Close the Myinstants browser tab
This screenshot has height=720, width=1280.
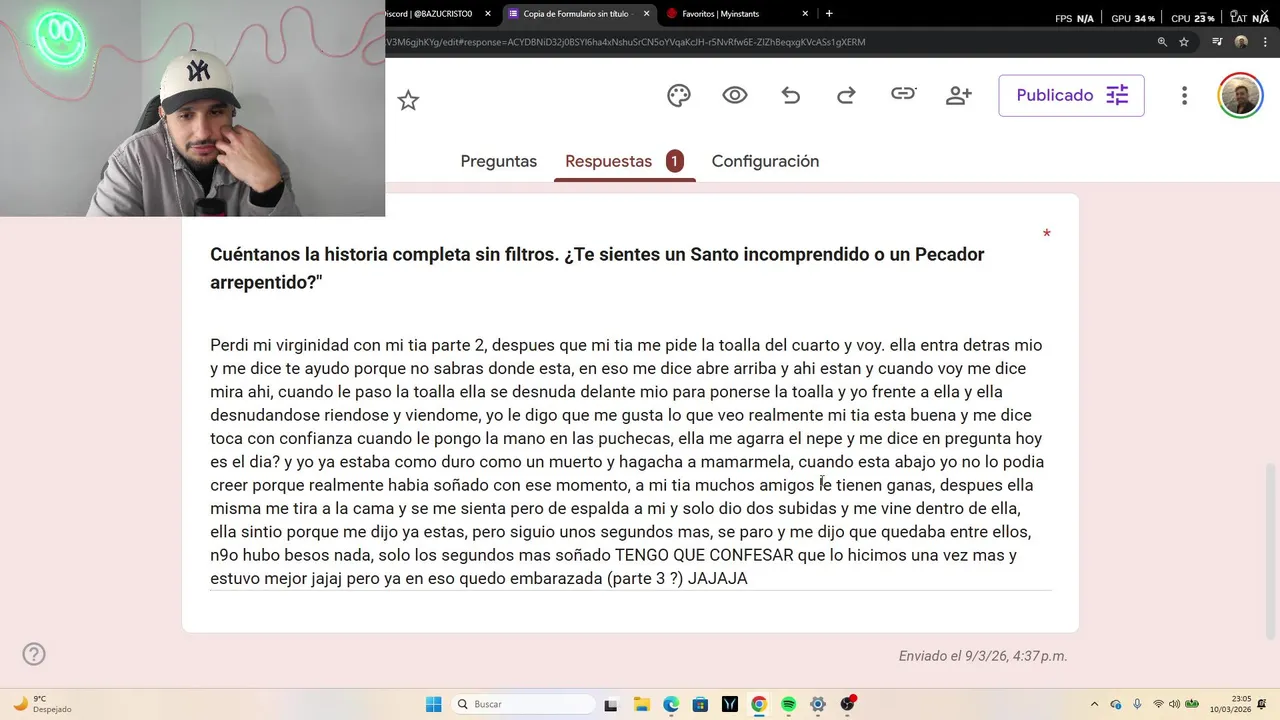[x=805, y=14]
